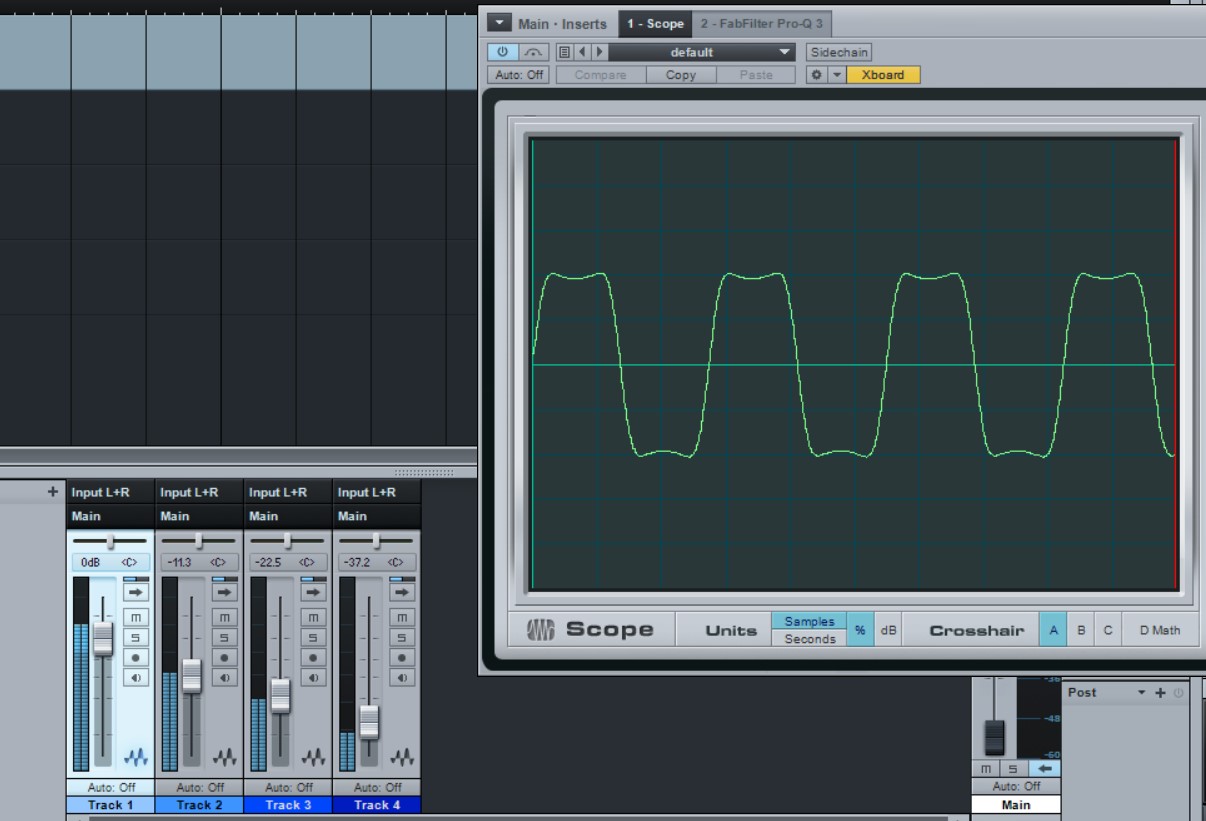This screenshot has height=821, width=1206.
Task: Solo Track 4
Action: (x=402, y=638)
